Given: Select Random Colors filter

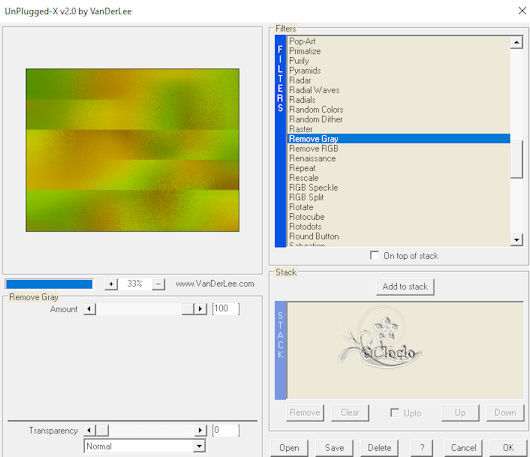Looking at the screenshot, I should (x=316, y=110).
